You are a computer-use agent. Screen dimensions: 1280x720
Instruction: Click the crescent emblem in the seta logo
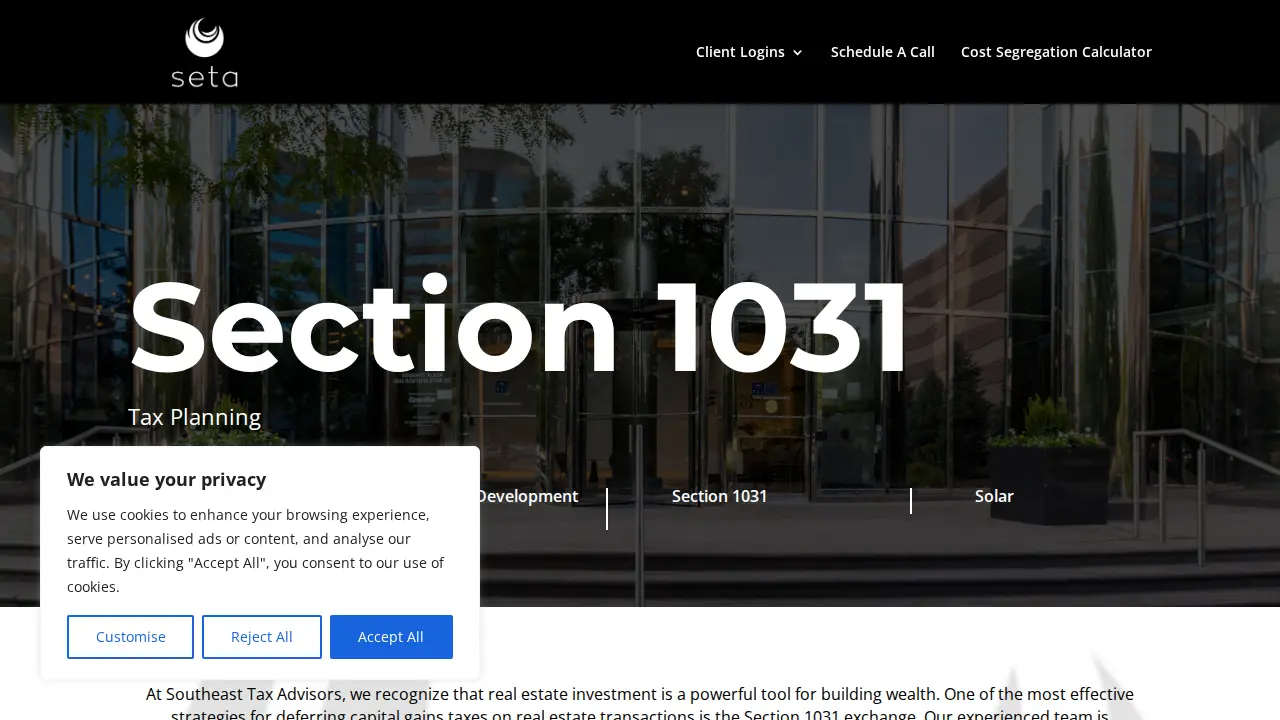point(205,38)
